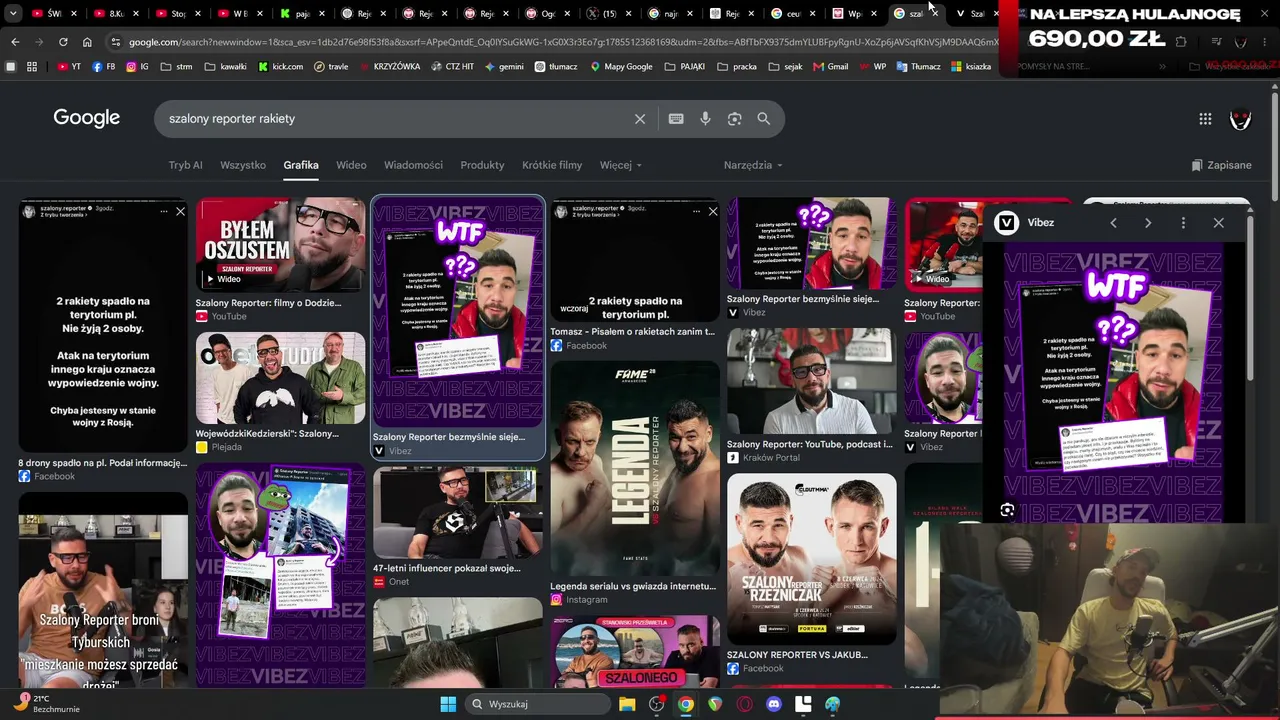Switch to the Krótkie filmy results tab
The image size is (1280, 720).
552,165
